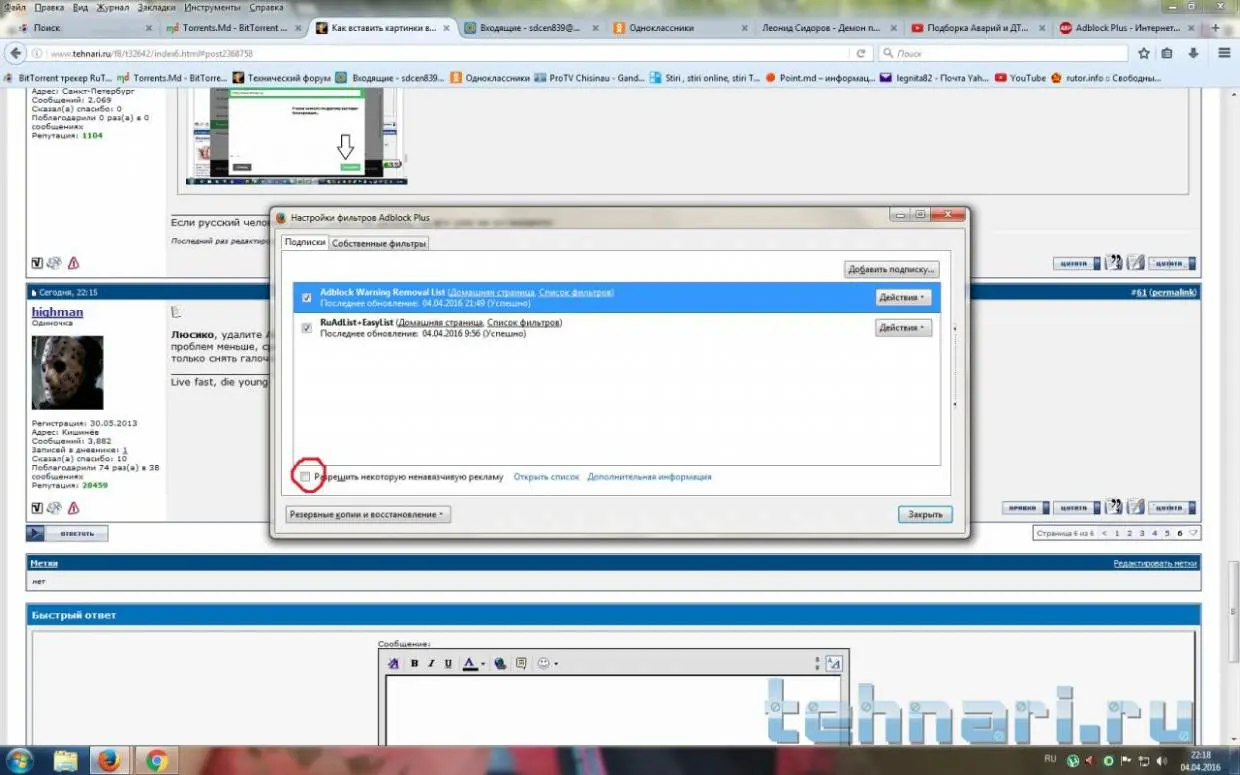This screenshot has width=1240, height=775.
Task: Open the Резервные копии и восстановление dropdown
Action: click(x=368, y=514)
